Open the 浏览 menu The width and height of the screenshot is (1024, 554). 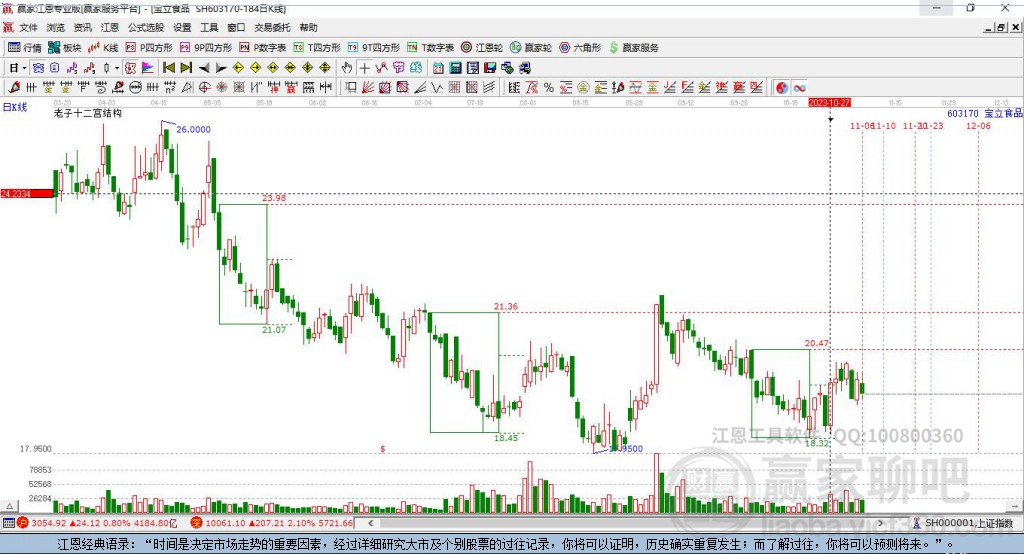(x=56, y=27)
